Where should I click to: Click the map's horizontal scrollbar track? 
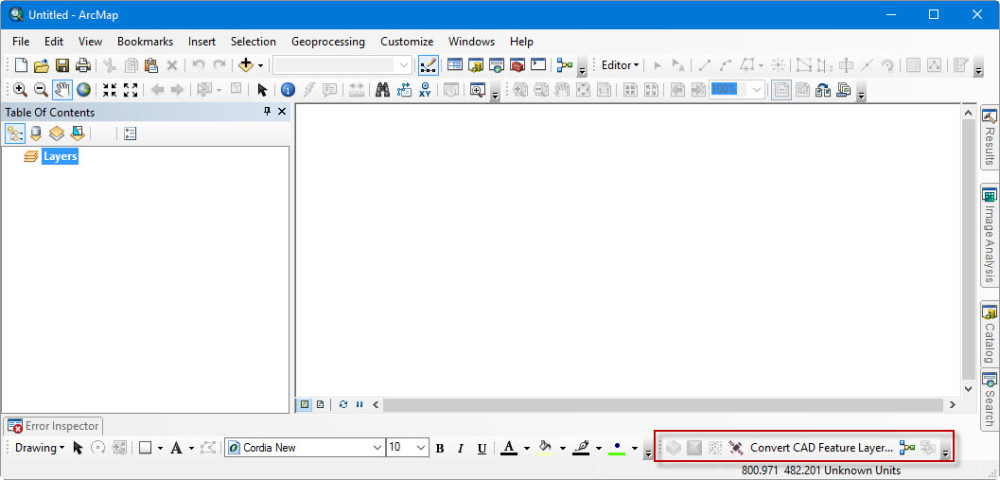click(x=662, y=405)
